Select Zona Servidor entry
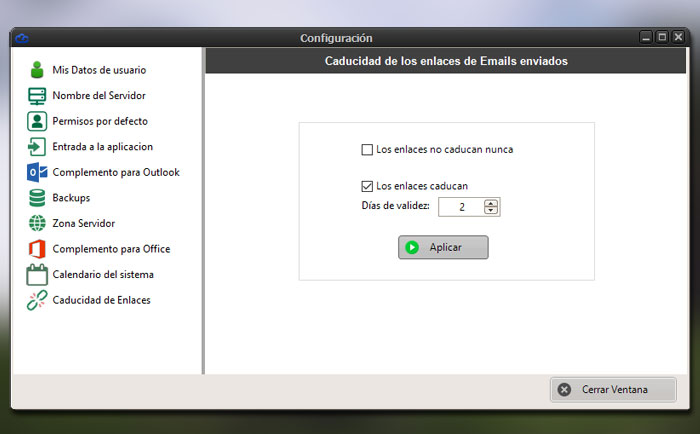Image resolution: width=700 pixels, height=434 pixels. 83,223
